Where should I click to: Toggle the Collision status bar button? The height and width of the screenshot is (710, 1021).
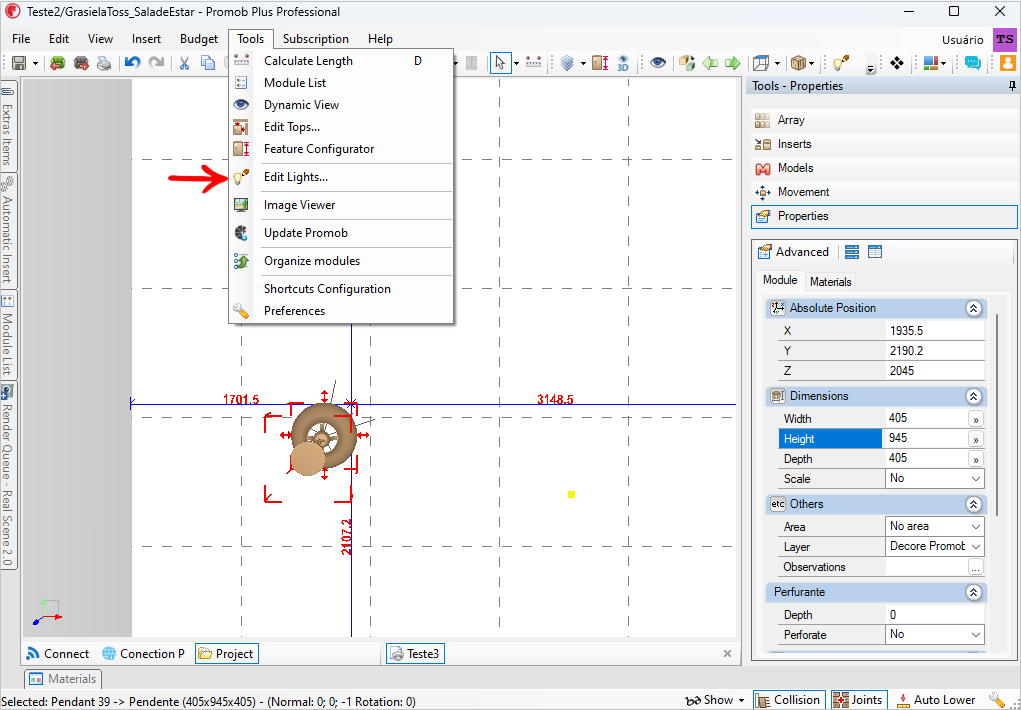pos(789,700)
